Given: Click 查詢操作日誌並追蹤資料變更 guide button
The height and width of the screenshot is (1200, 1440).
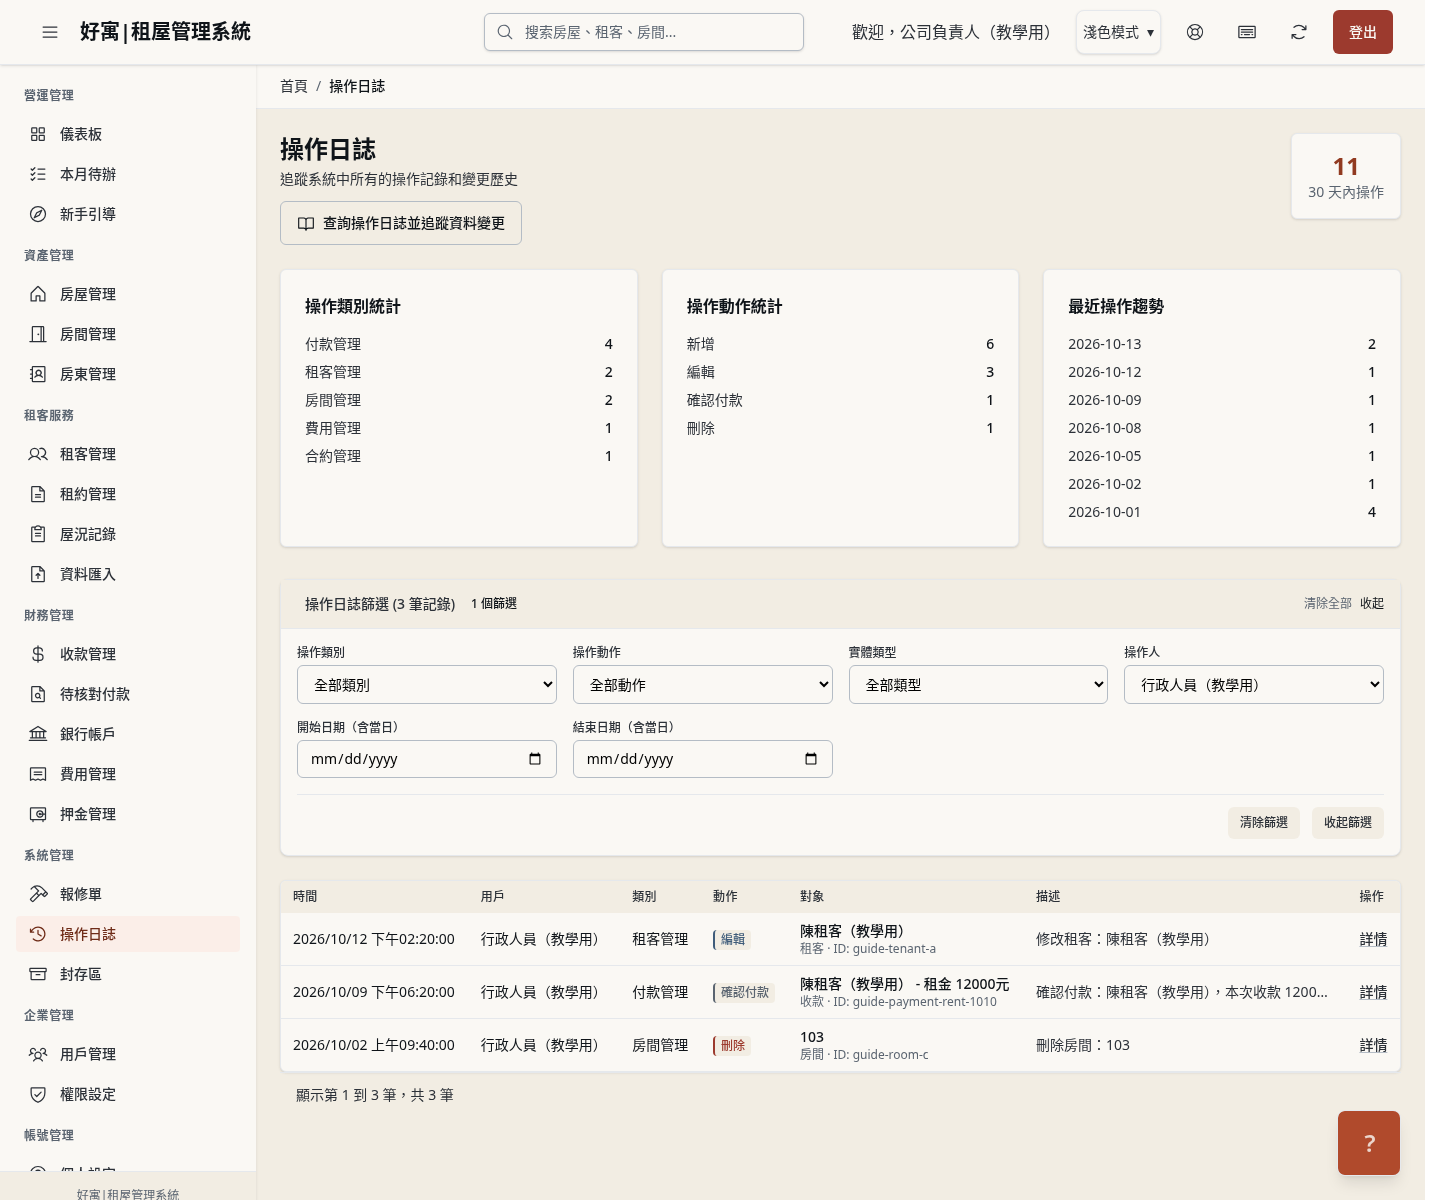Looking at the screenshot, I should [x=401, y=223].
